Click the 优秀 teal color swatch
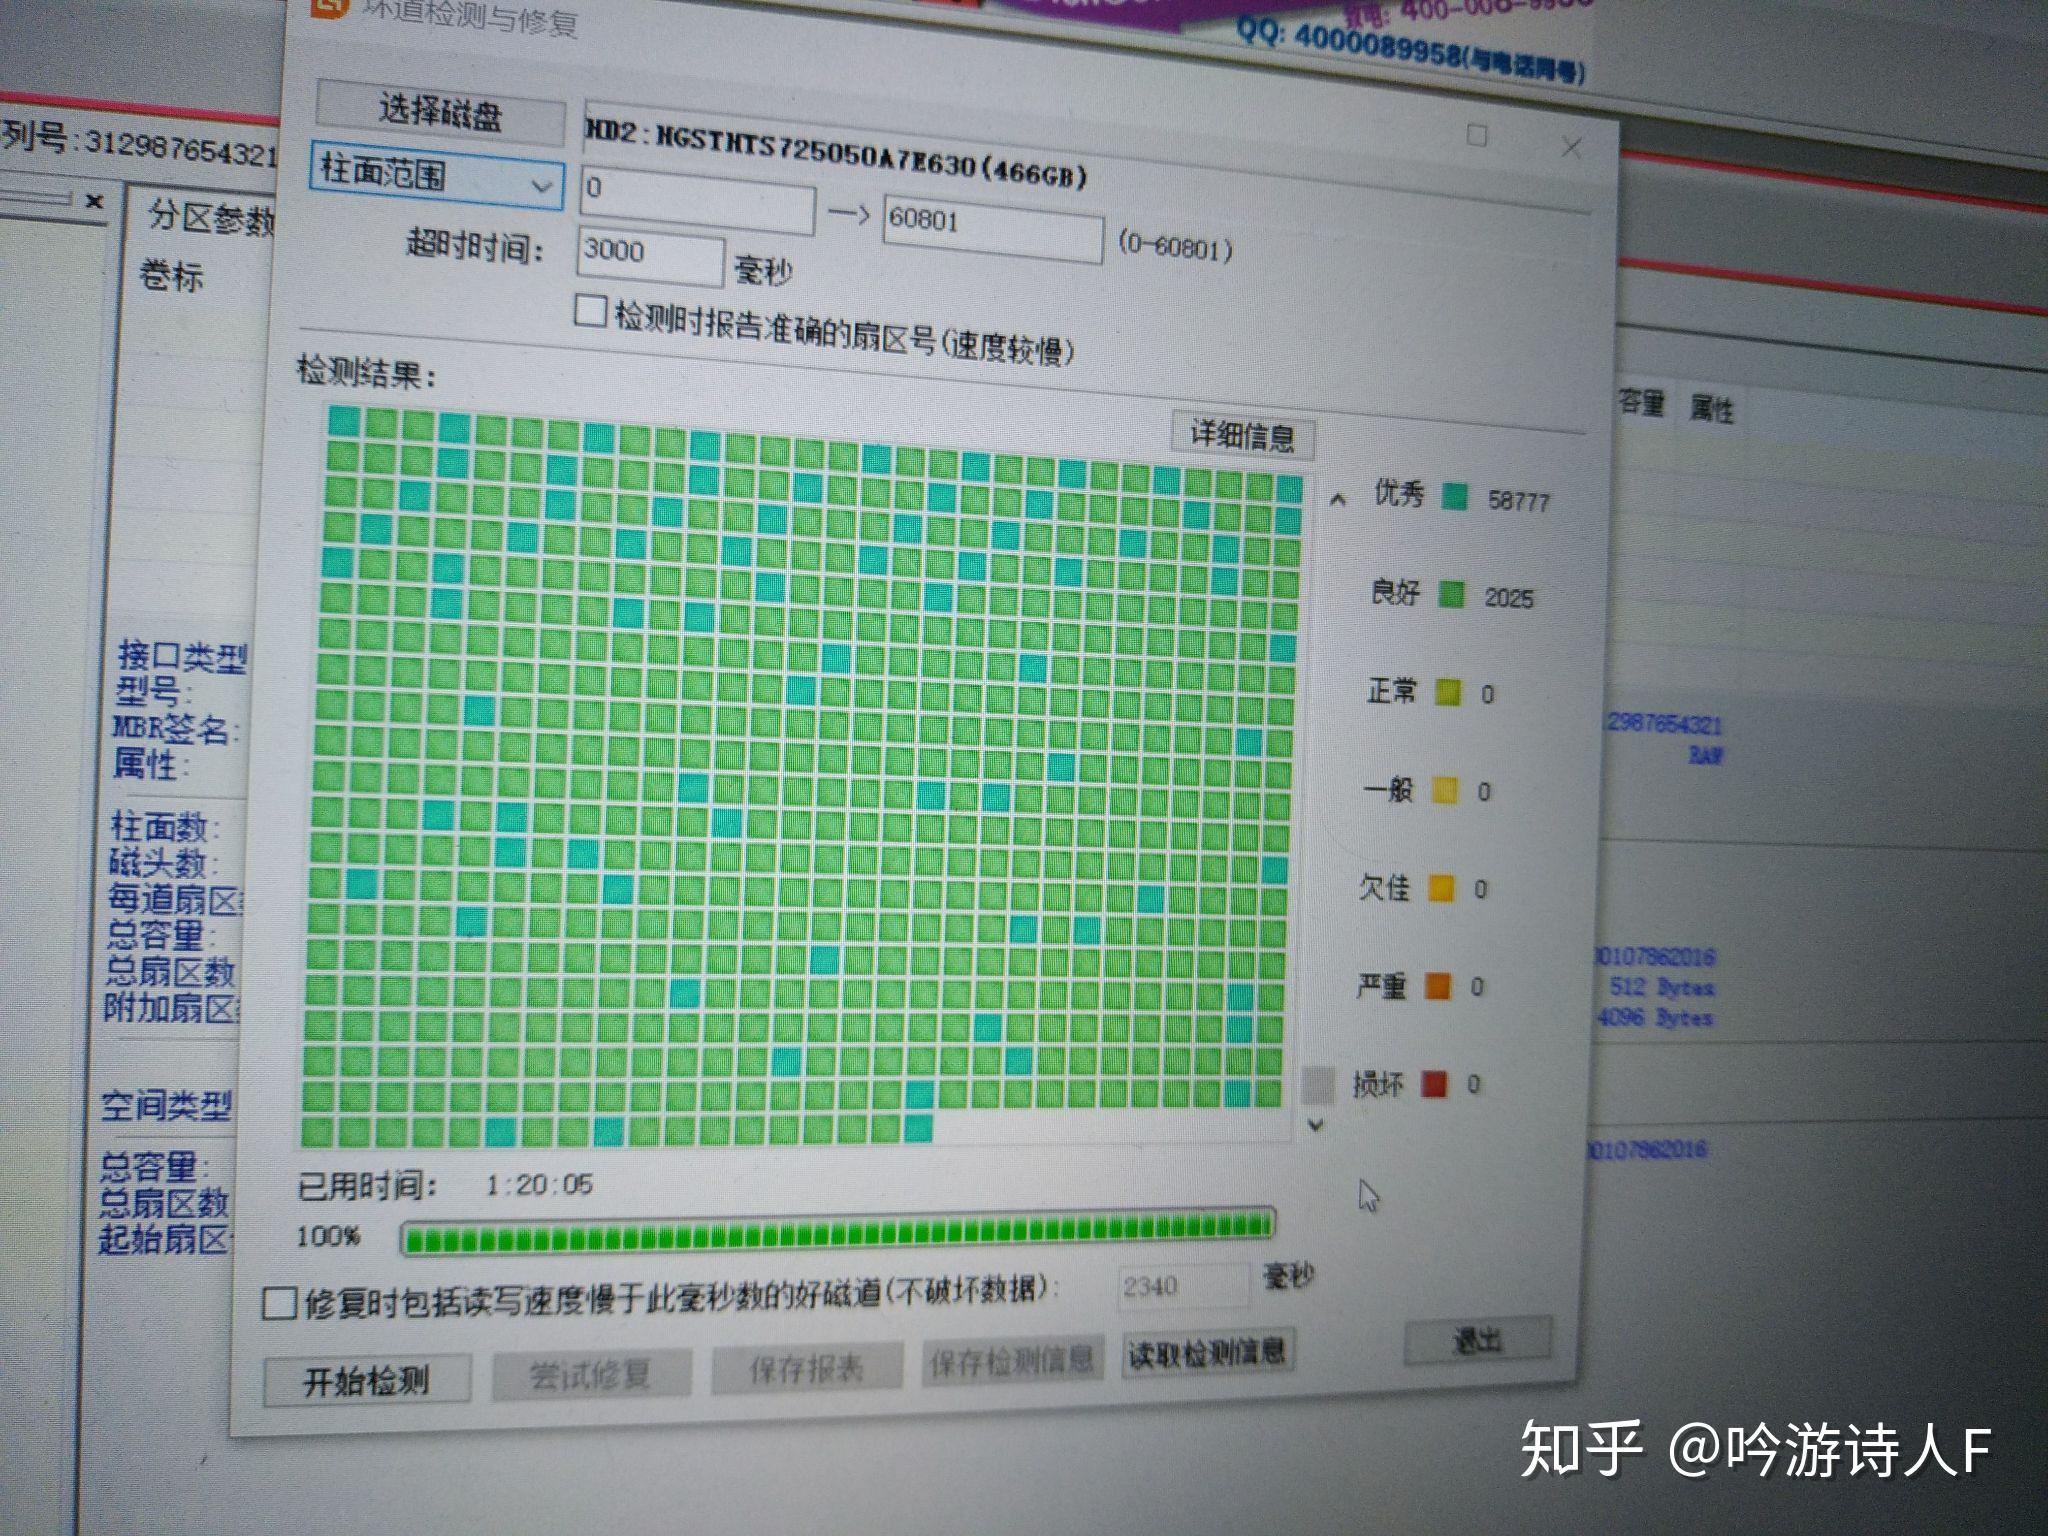 (1456, 496)
